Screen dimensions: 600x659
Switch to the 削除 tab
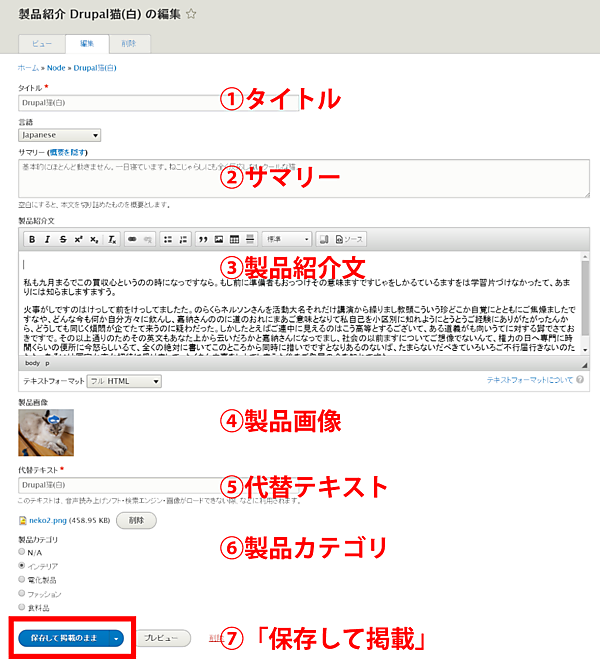point(129,44)
